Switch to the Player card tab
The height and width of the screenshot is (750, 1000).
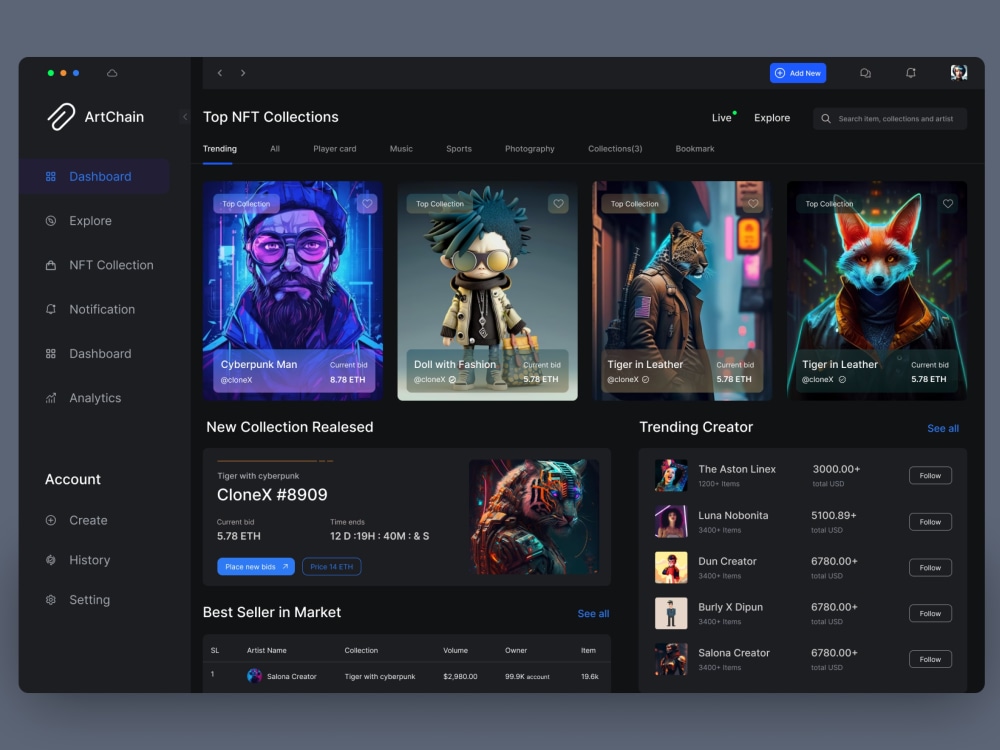pyautogui.click(x=334, y=149)
